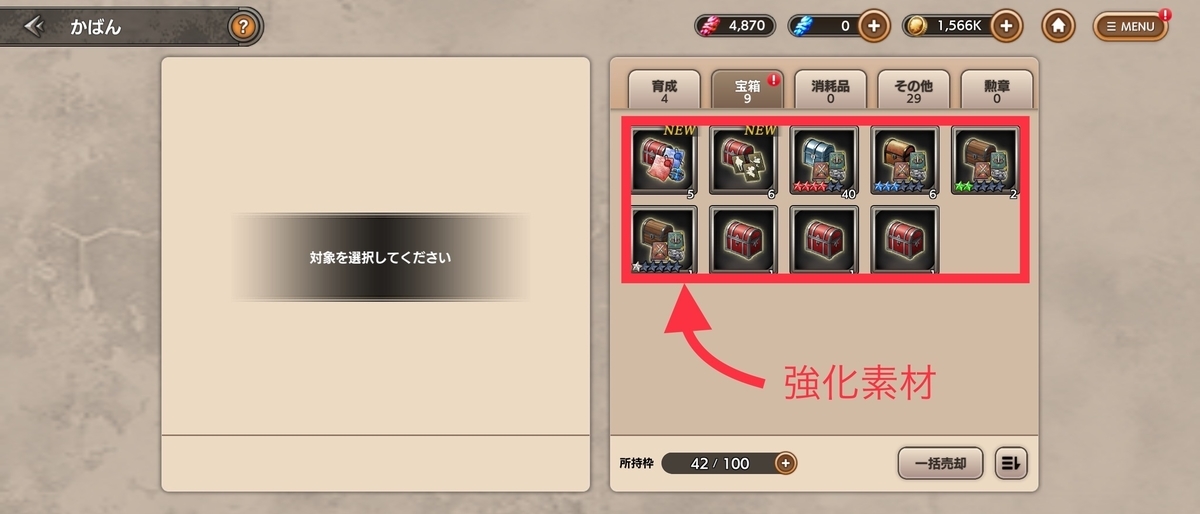Select the last red chest in second row

tap(905, 240)
